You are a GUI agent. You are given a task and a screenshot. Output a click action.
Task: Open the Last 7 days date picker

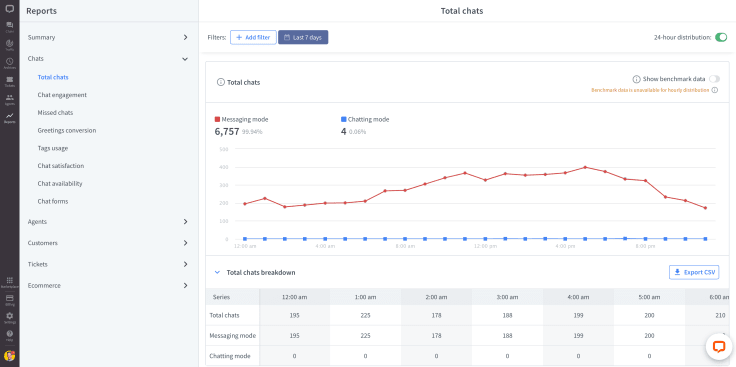303,38
